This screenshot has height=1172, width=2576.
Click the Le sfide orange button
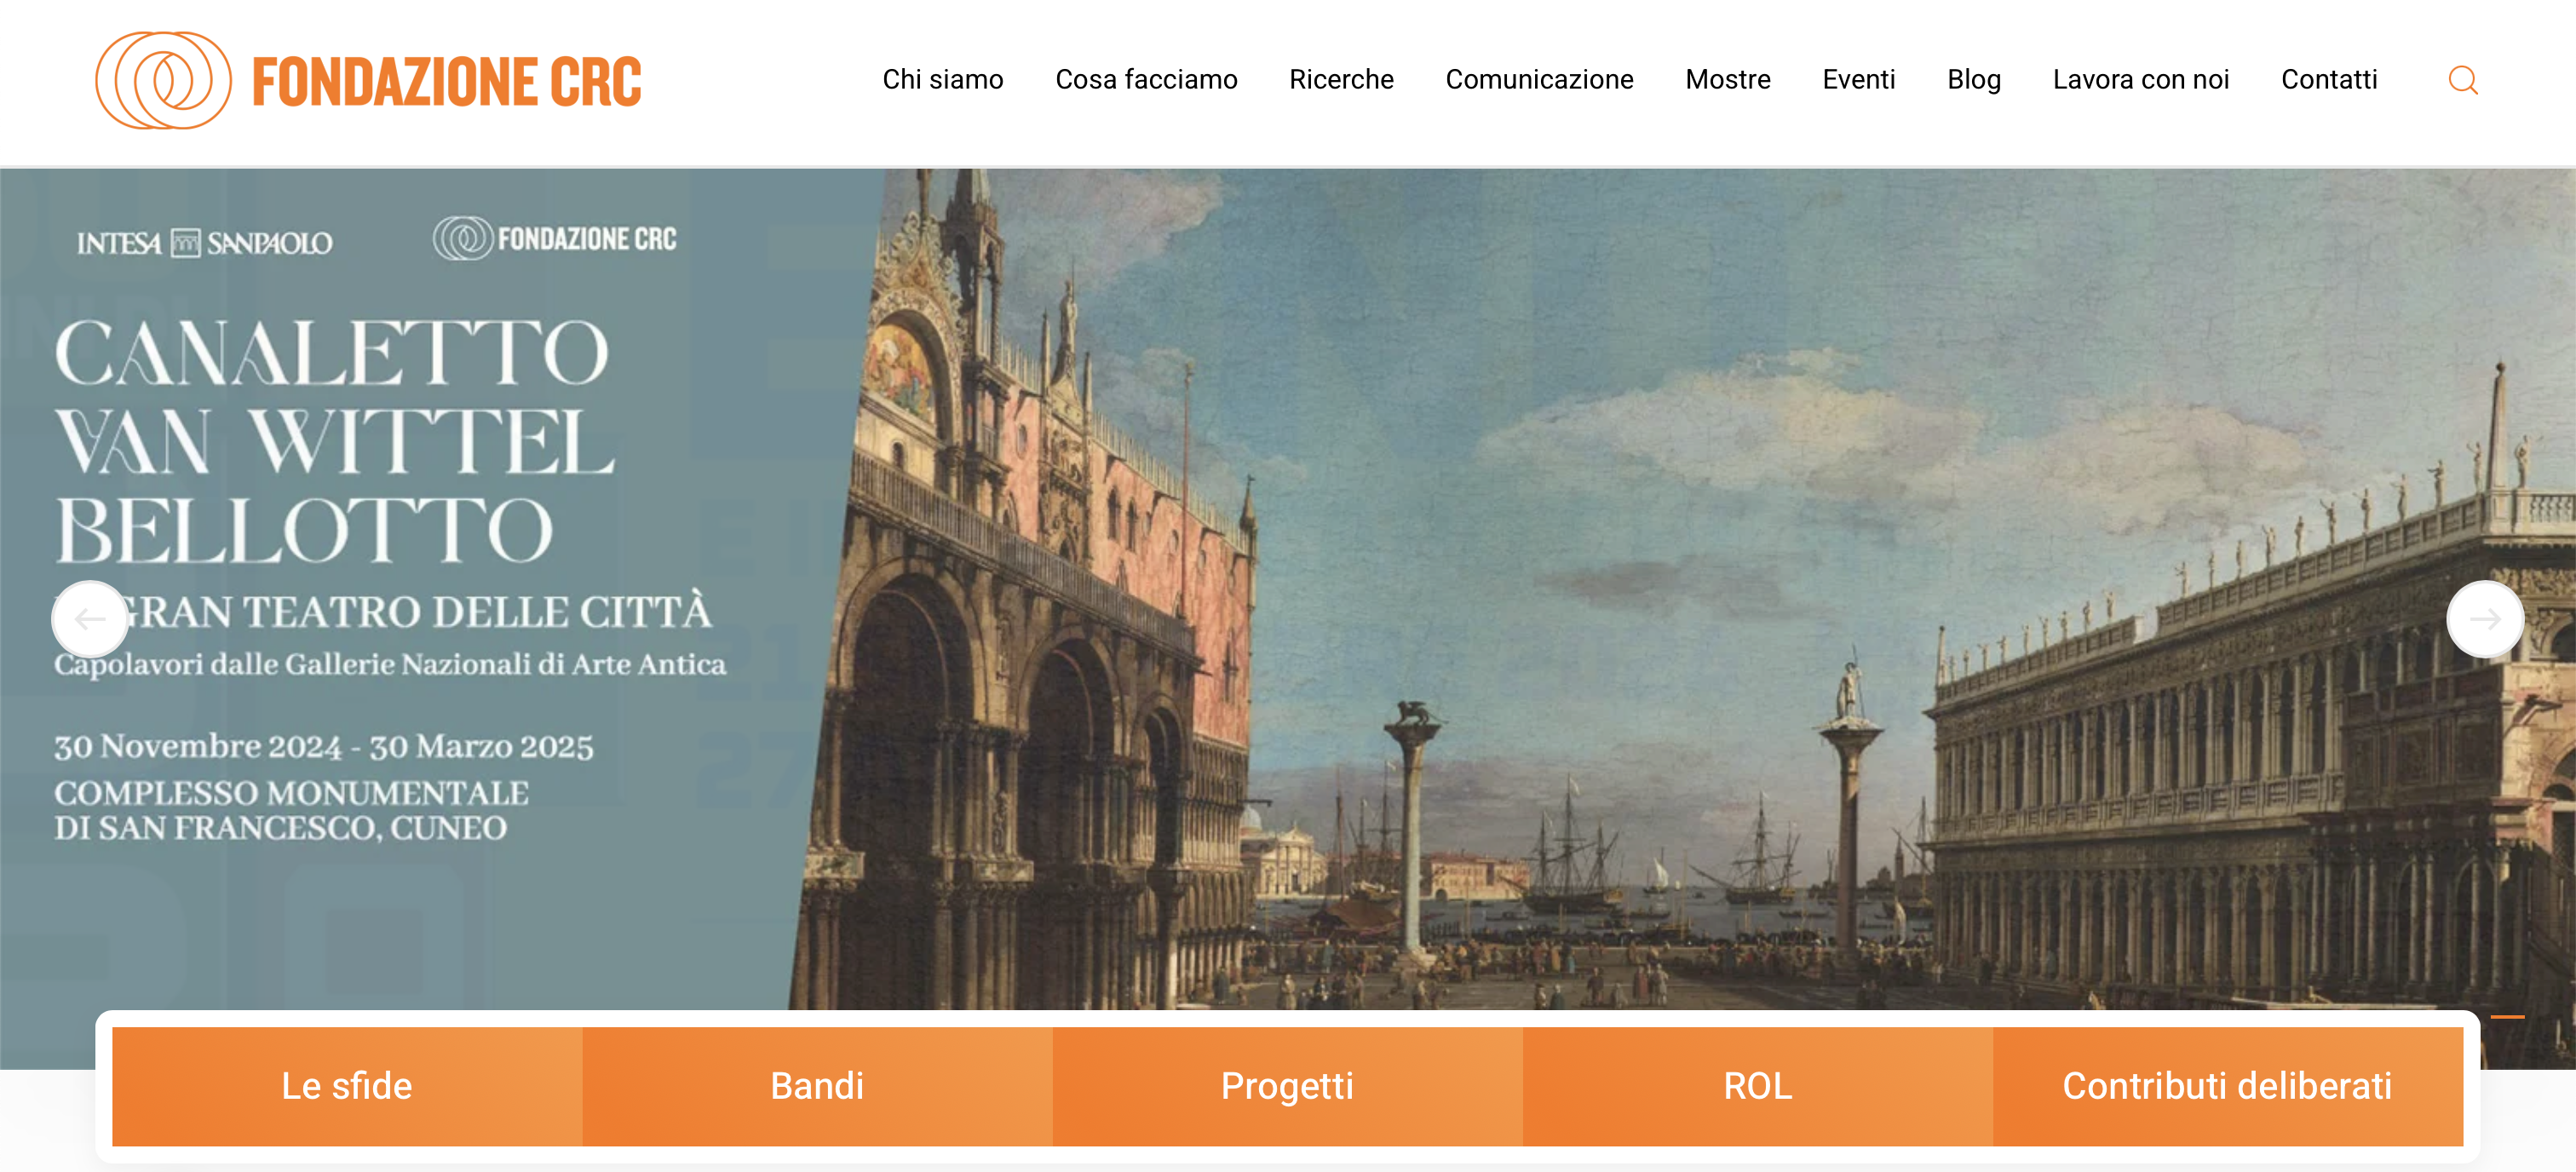pyautogui.click(x=347, y=1086)
